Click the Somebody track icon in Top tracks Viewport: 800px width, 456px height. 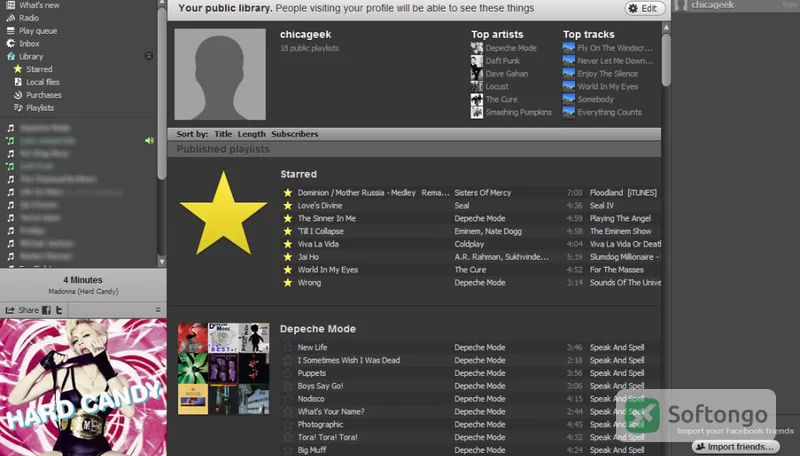[569, 99]
